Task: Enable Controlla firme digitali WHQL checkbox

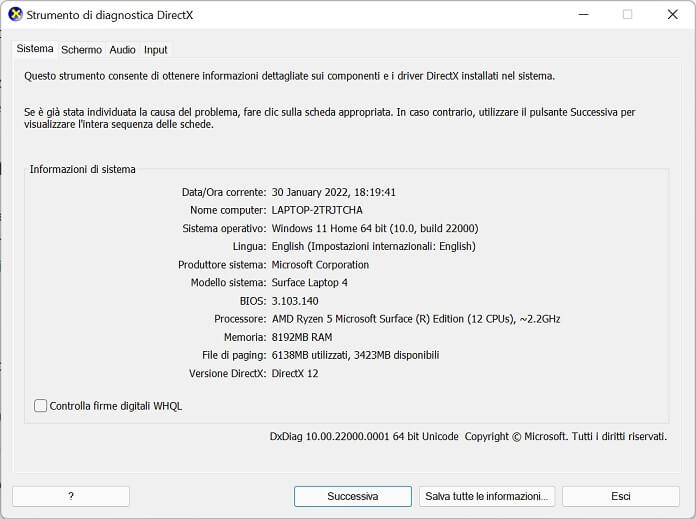Action: (40, 406)
